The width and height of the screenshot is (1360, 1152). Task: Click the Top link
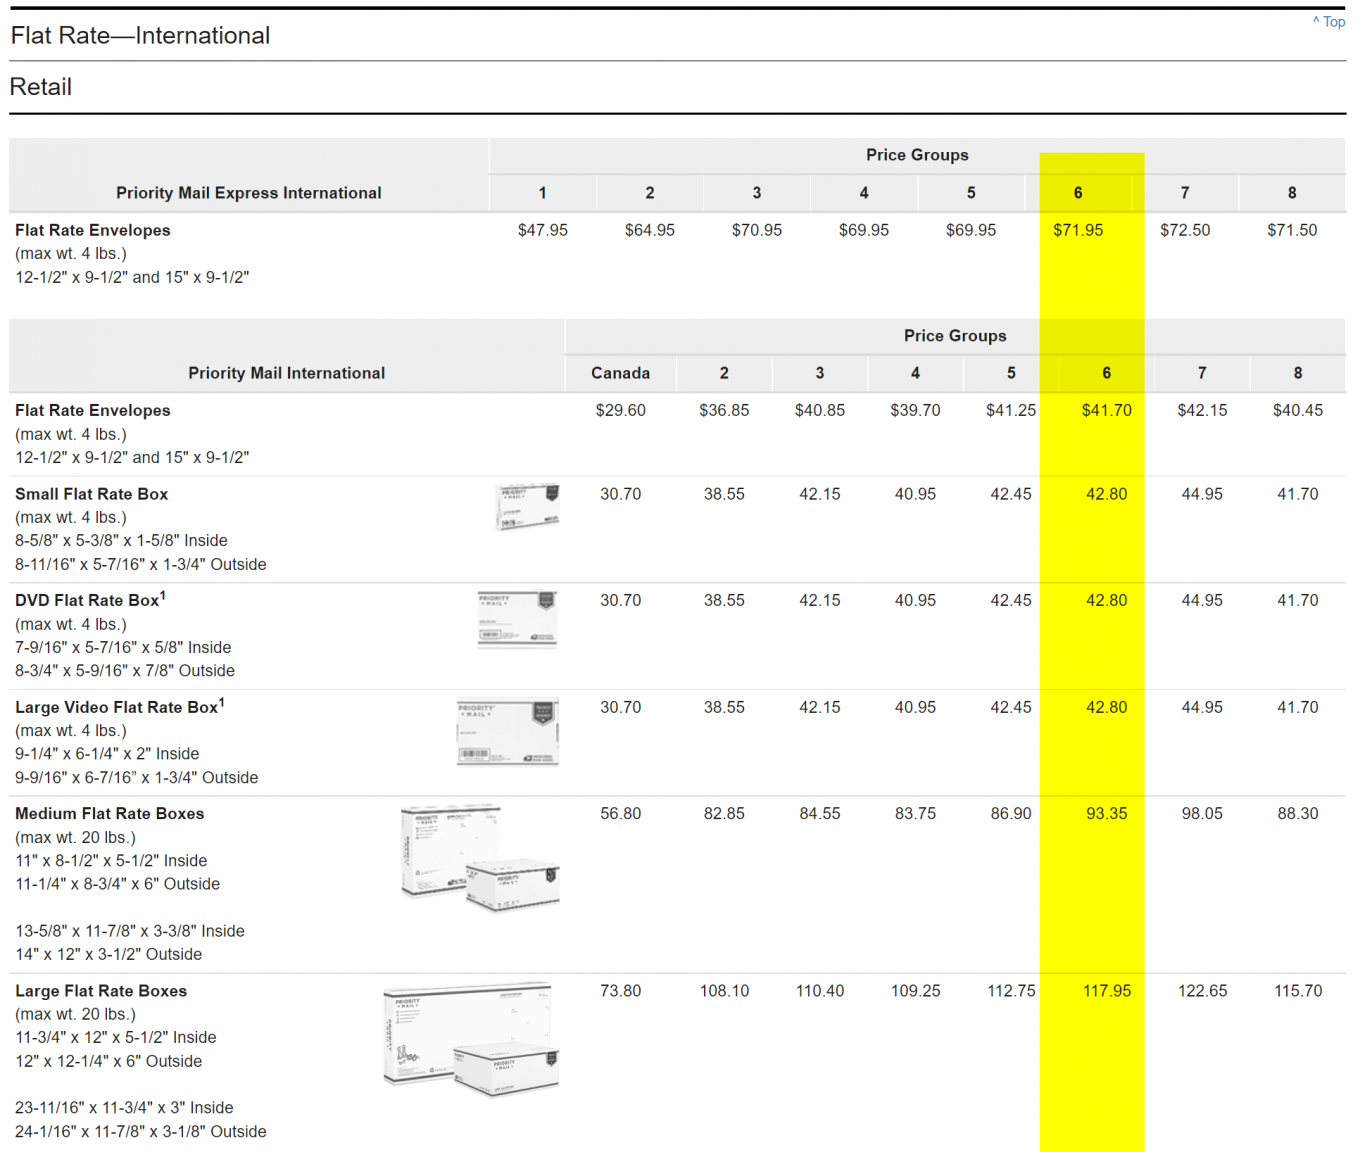pos(1329,22)
